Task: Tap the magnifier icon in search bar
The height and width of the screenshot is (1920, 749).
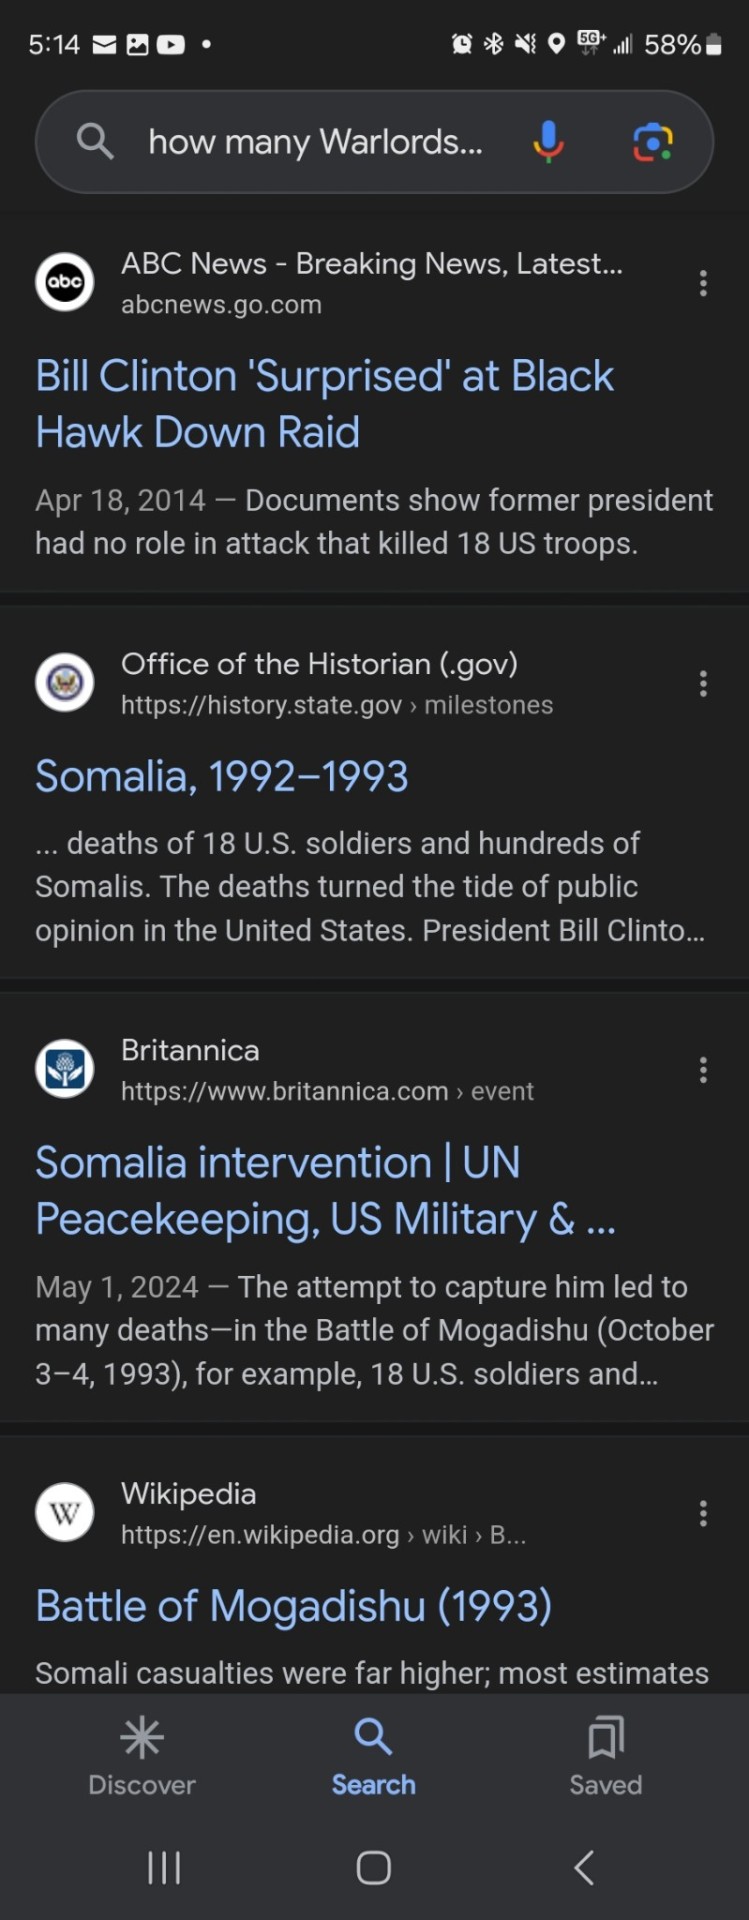Action: point(95,142)
